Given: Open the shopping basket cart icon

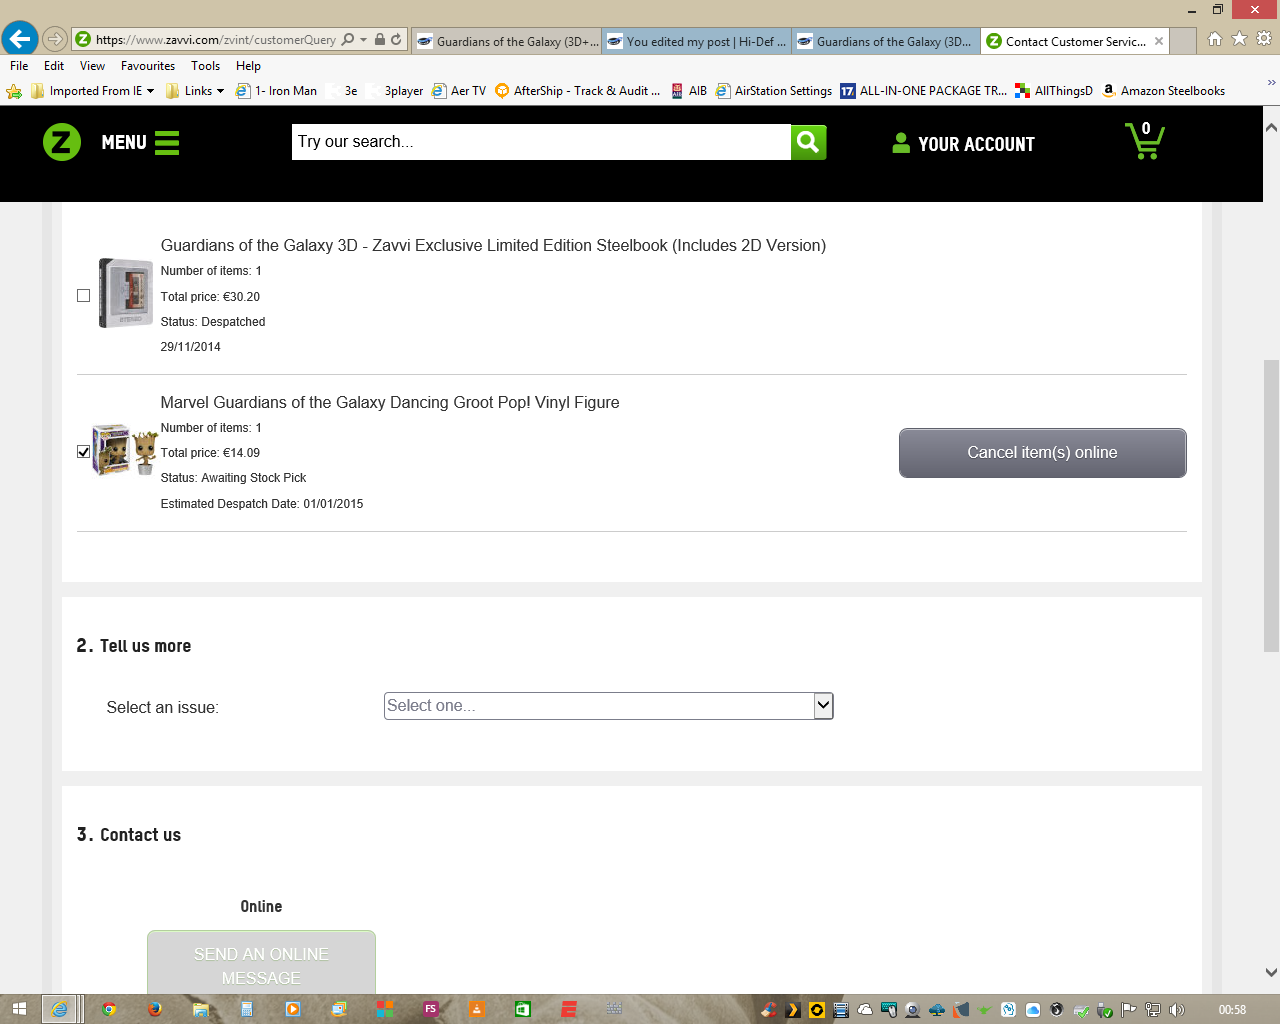Looking at the screenshot, I should [1144, 141].
